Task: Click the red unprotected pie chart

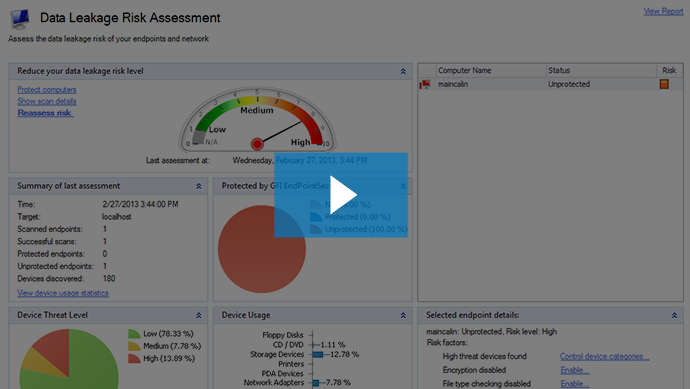Action: coord(262,249)
